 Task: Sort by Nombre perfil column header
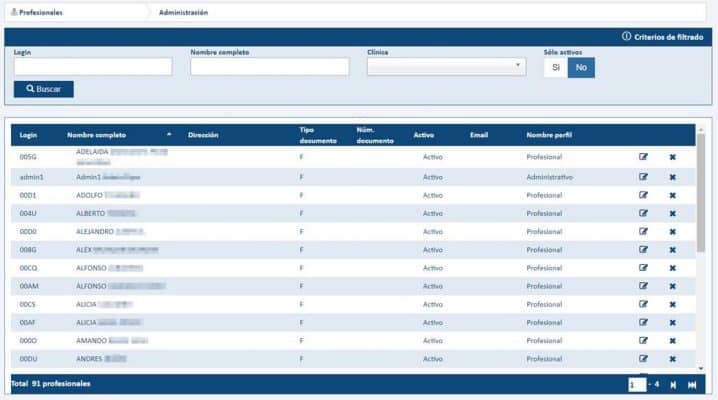549,134
